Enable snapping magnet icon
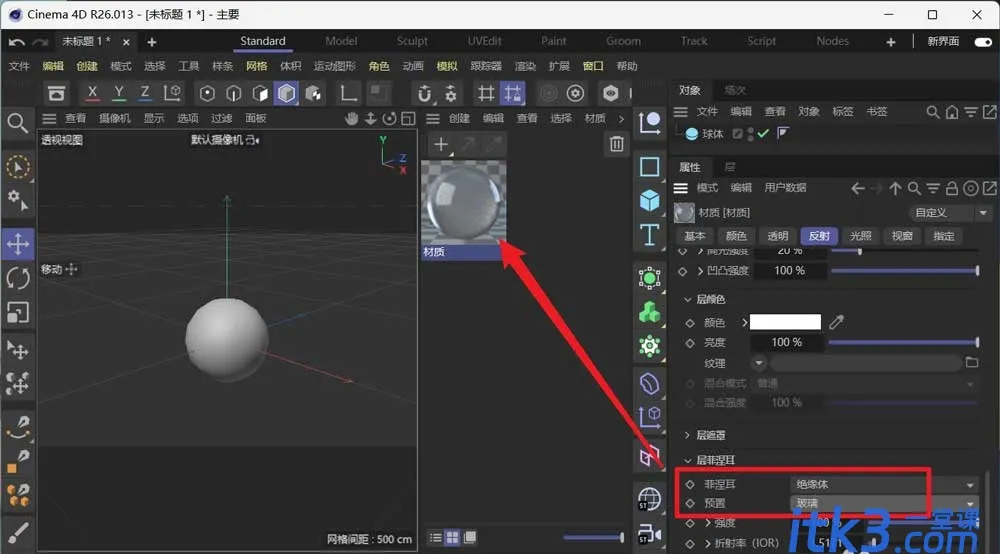This screenshot has width=1000, height=554. tap(424, 94)
